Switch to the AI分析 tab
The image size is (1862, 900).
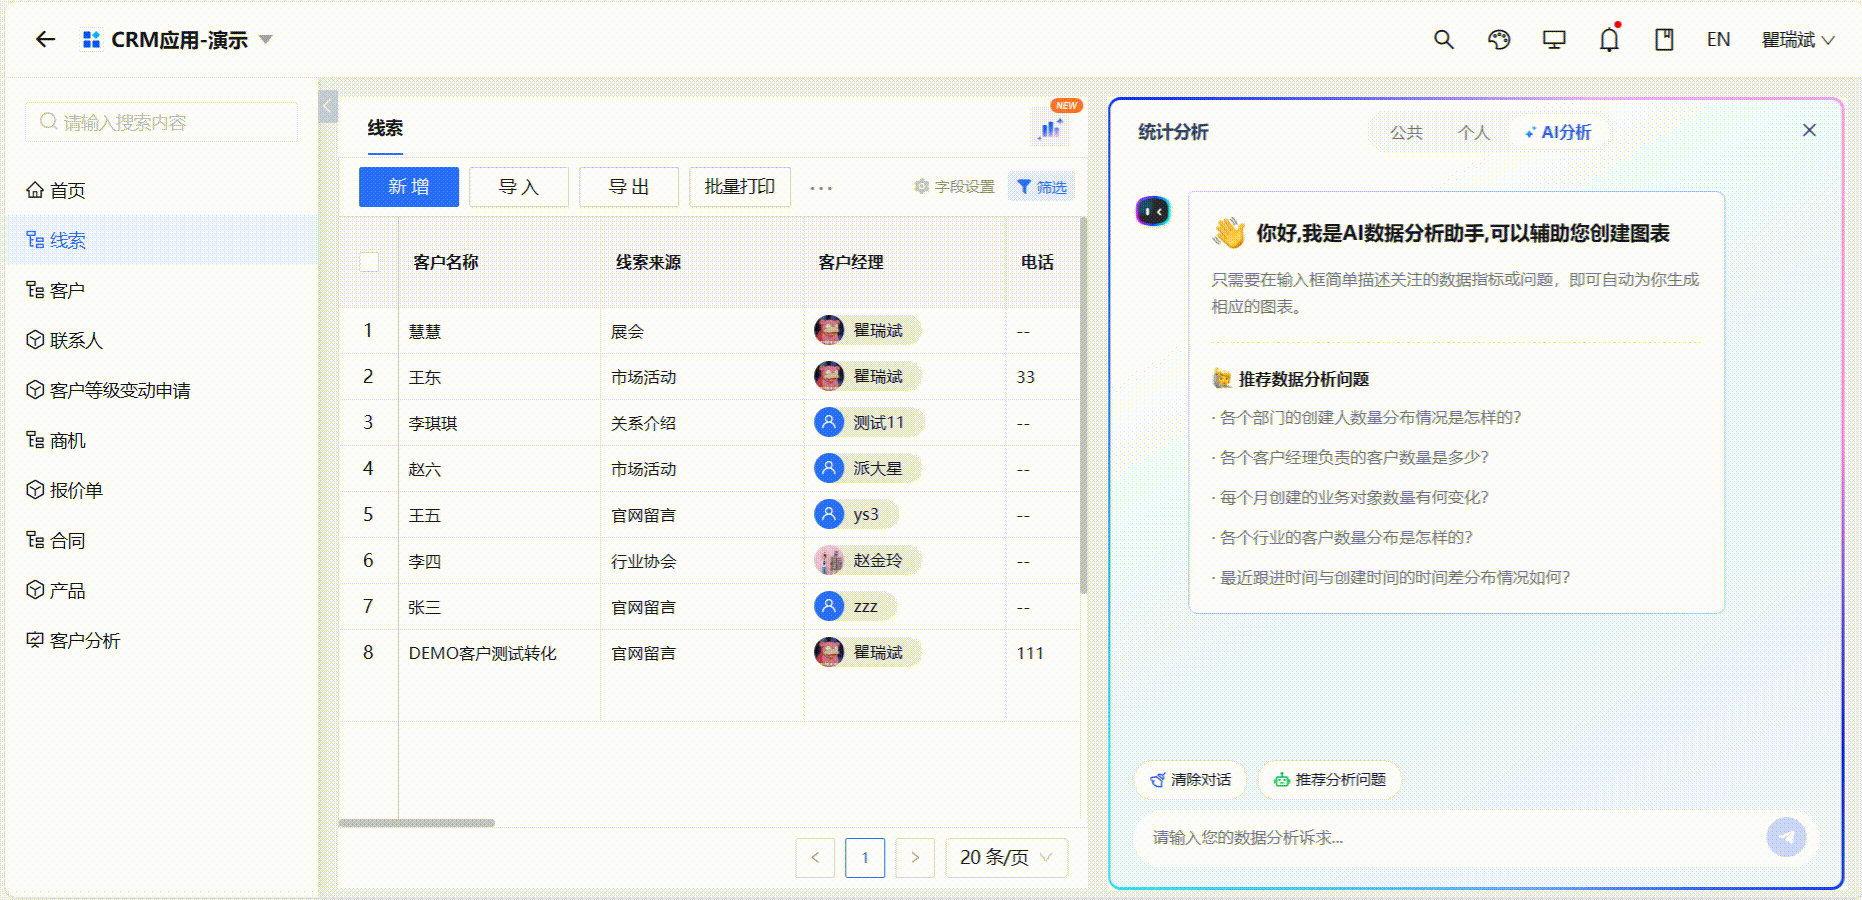(x=1558, y=132)
